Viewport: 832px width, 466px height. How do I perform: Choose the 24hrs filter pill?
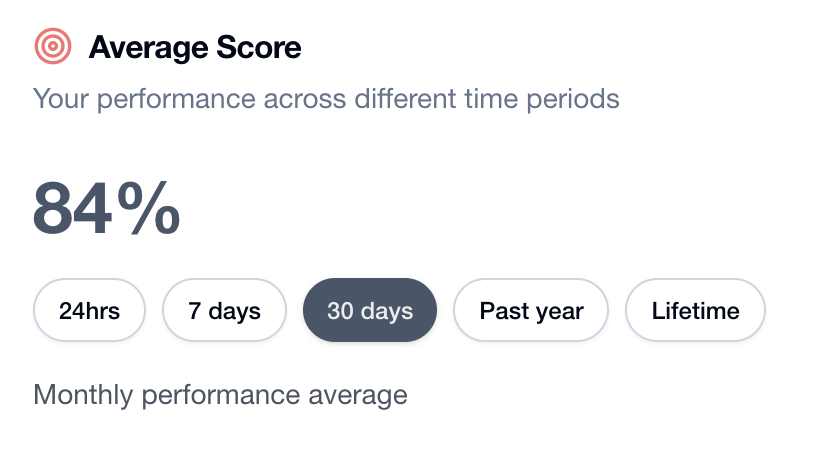[90, 311]
